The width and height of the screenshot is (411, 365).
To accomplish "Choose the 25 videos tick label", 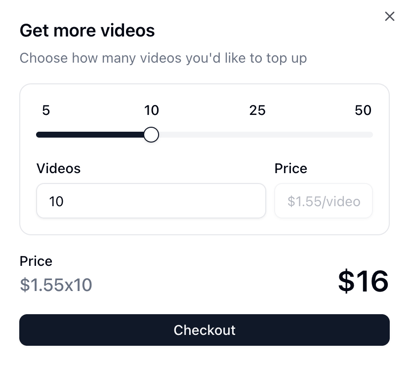I will (257, 110).
